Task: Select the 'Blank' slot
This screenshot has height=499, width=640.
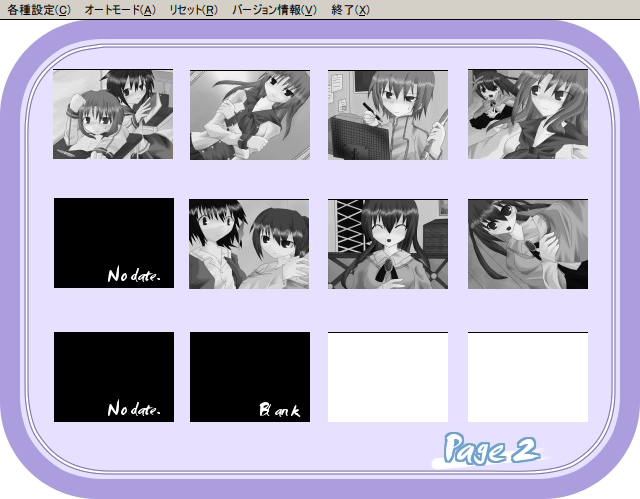Action: click(x=250, y=377)
